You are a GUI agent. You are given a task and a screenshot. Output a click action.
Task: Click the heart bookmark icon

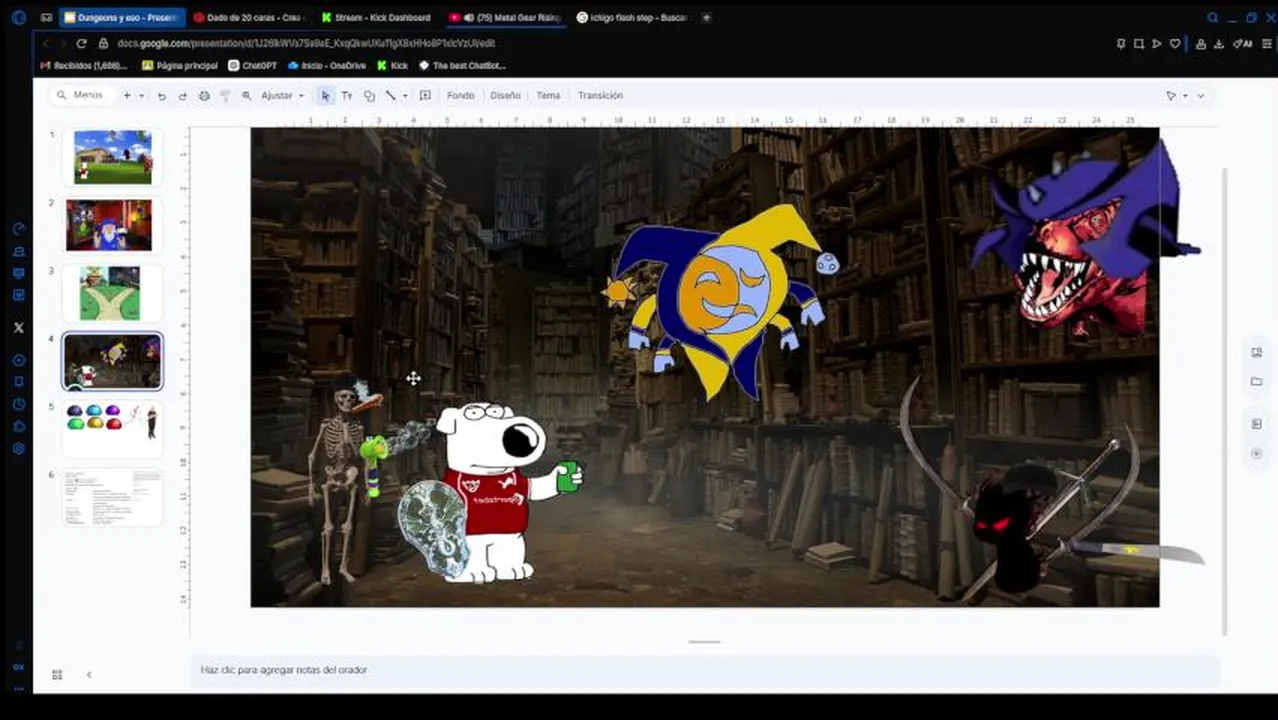(1175, 44)
